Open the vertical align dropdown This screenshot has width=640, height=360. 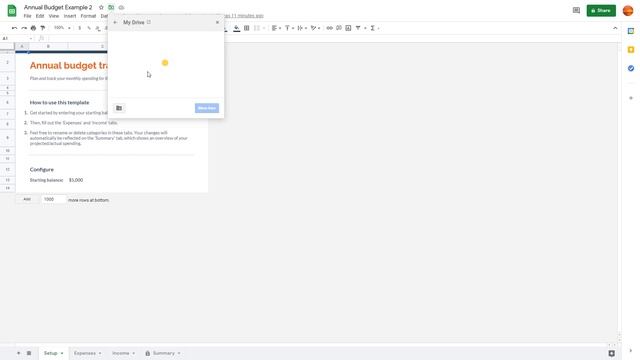click(x=289, y=28)
